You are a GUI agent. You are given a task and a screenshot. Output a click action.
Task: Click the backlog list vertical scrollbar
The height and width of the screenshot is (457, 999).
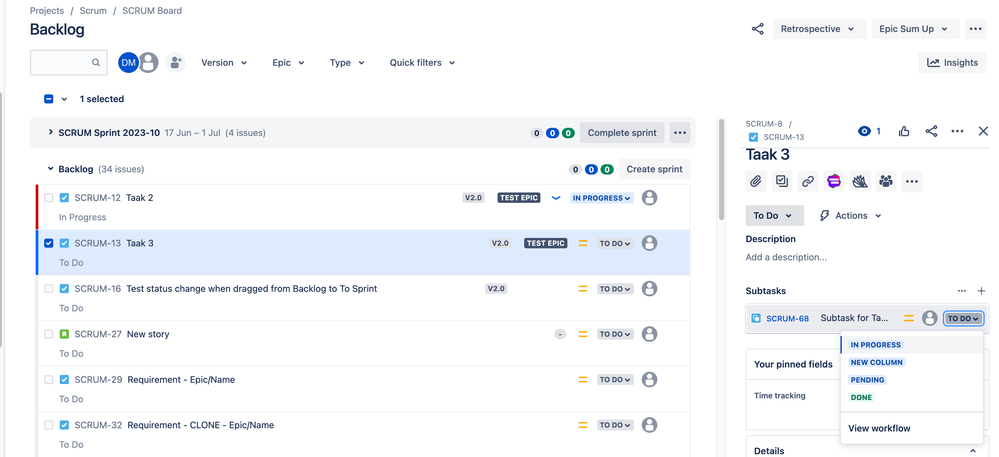coord(722,170)
